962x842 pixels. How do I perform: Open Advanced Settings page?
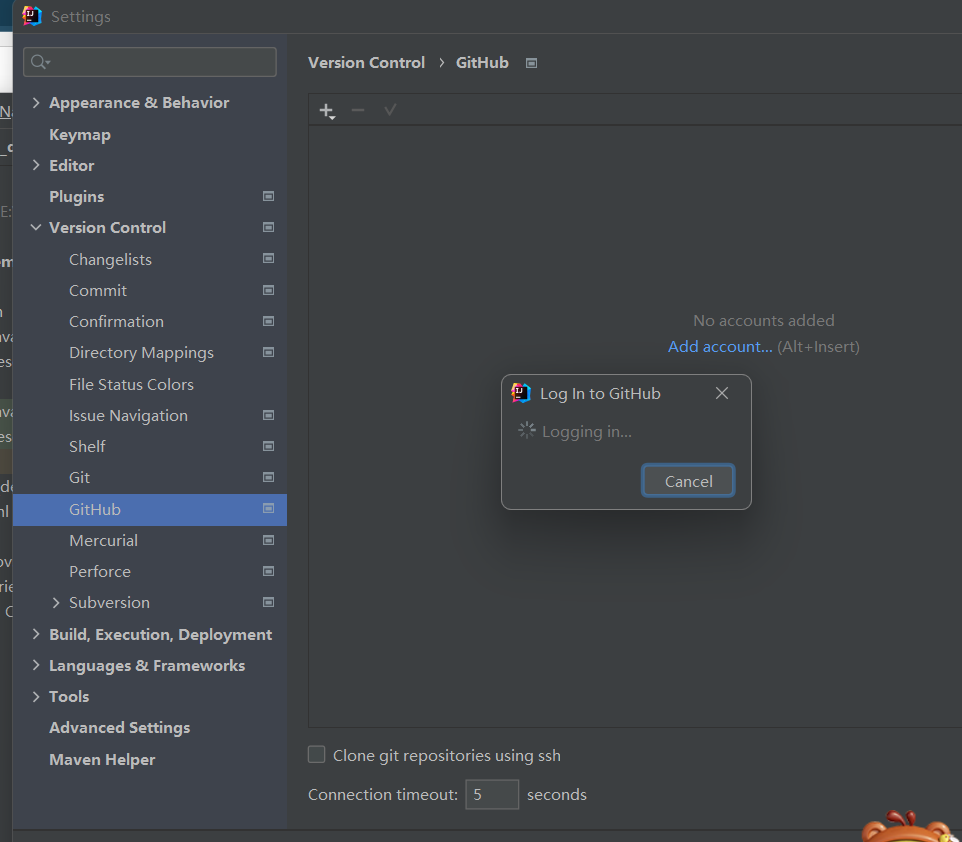coord(120,728)
